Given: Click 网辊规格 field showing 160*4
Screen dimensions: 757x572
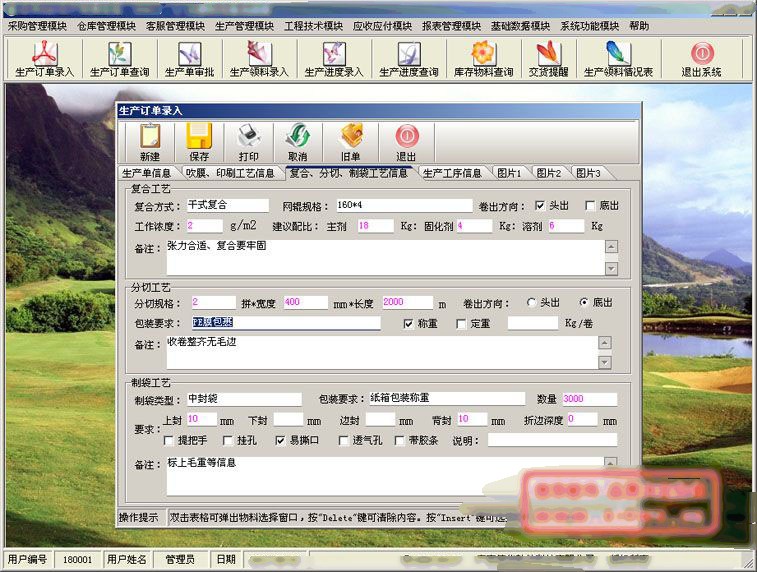Looking at the screenshot, I should click(x=404, y=205).
